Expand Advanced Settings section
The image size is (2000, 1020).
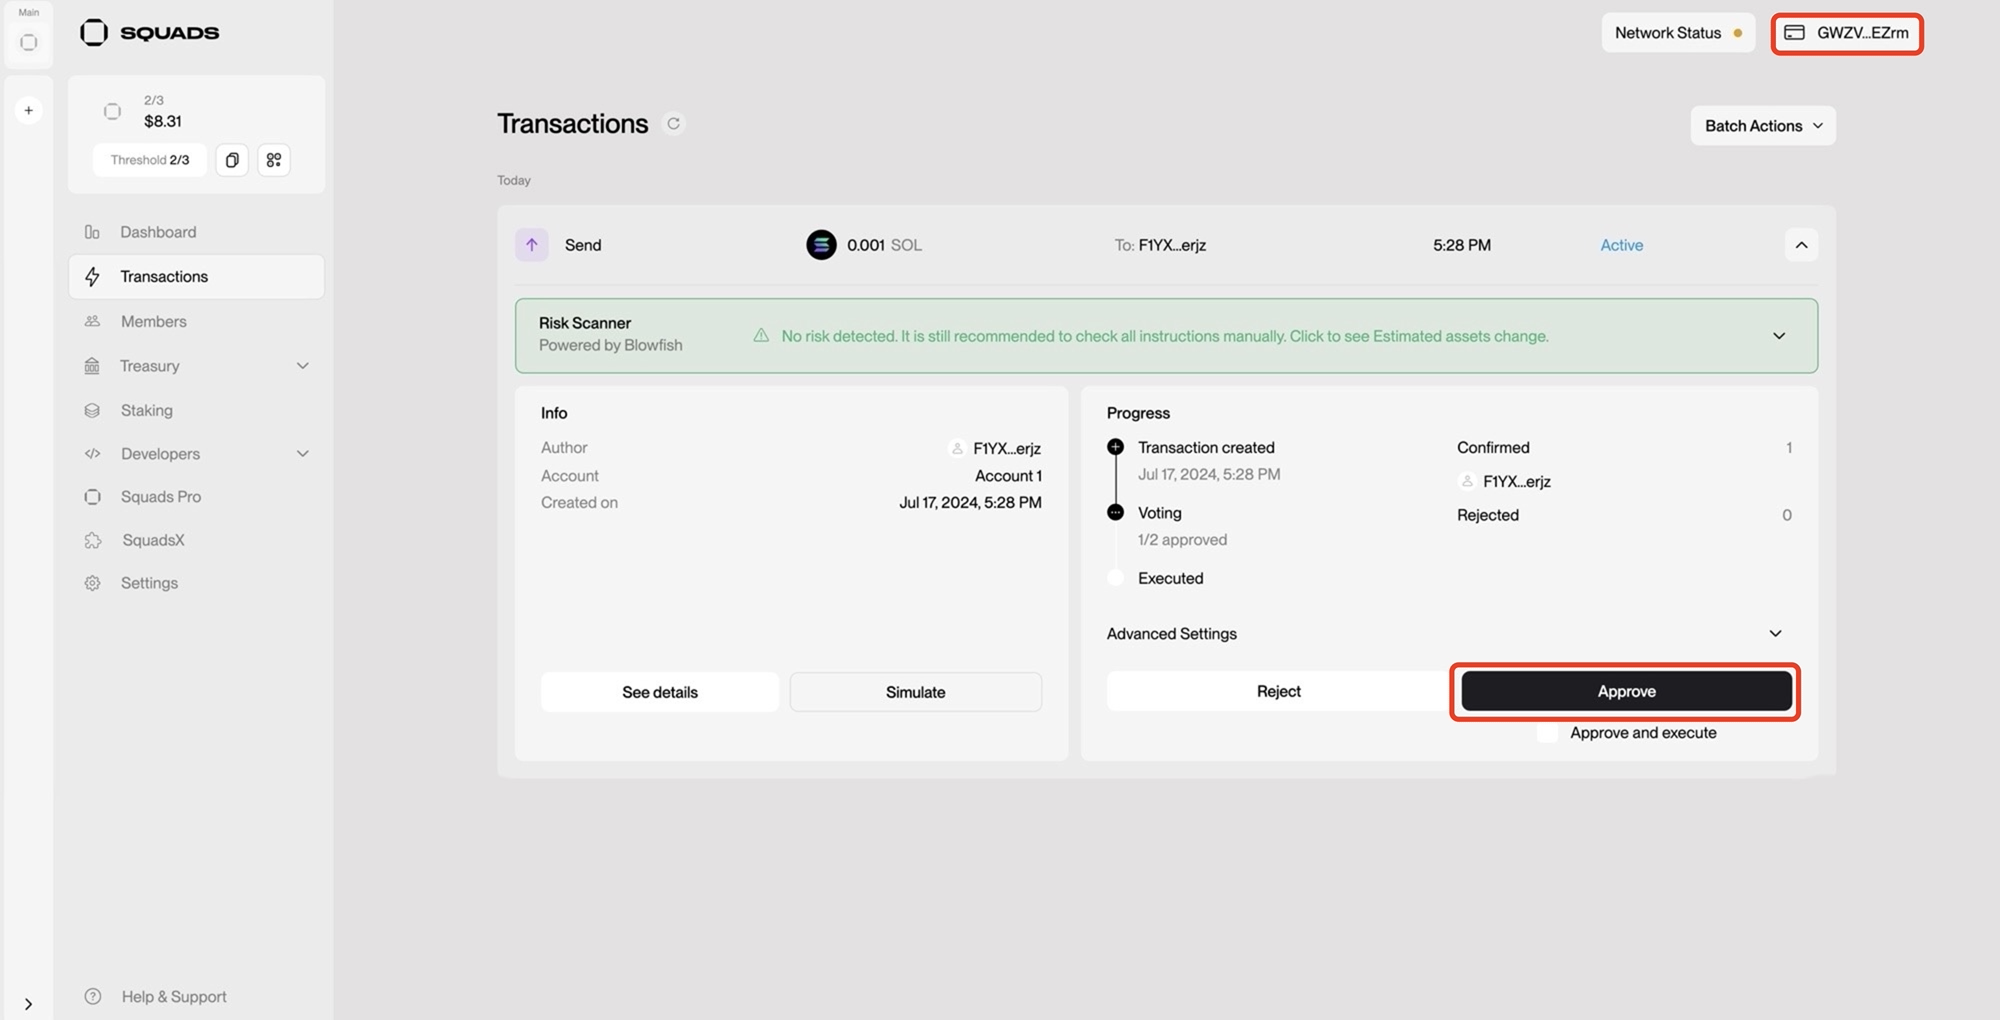[x=1775, y=634]
